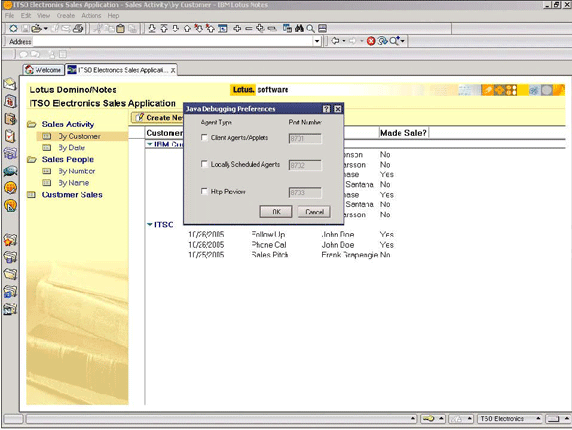Open the Edit menu
The width and height of the screenshot is (572, 430).
[26, 16]
